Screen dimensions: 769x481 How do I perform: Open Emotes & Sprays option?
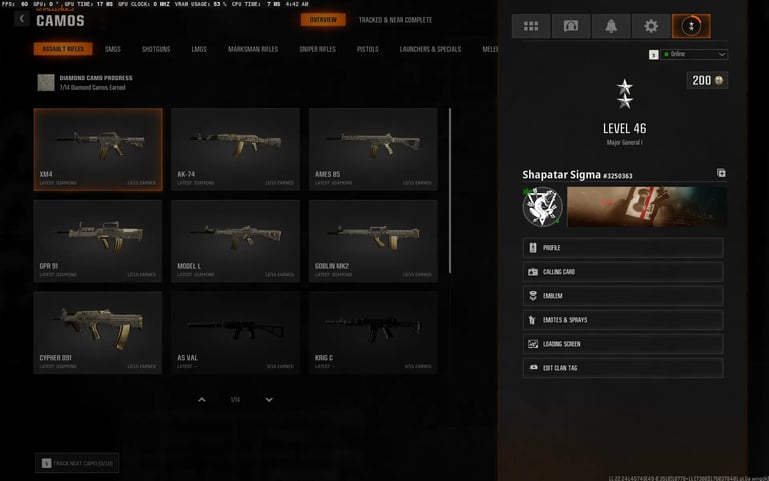[x=623, y=320]
